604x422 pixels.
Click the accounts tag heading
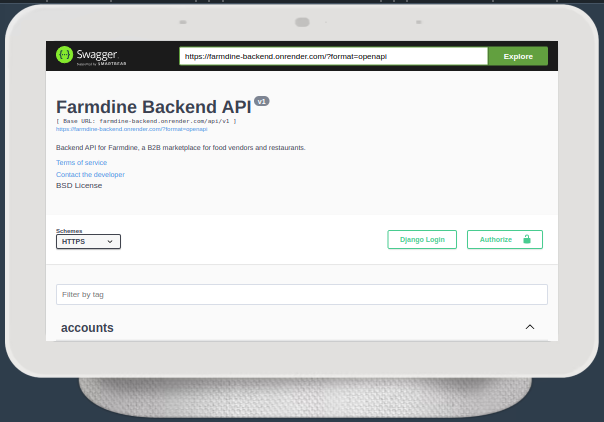click(87, 328)
